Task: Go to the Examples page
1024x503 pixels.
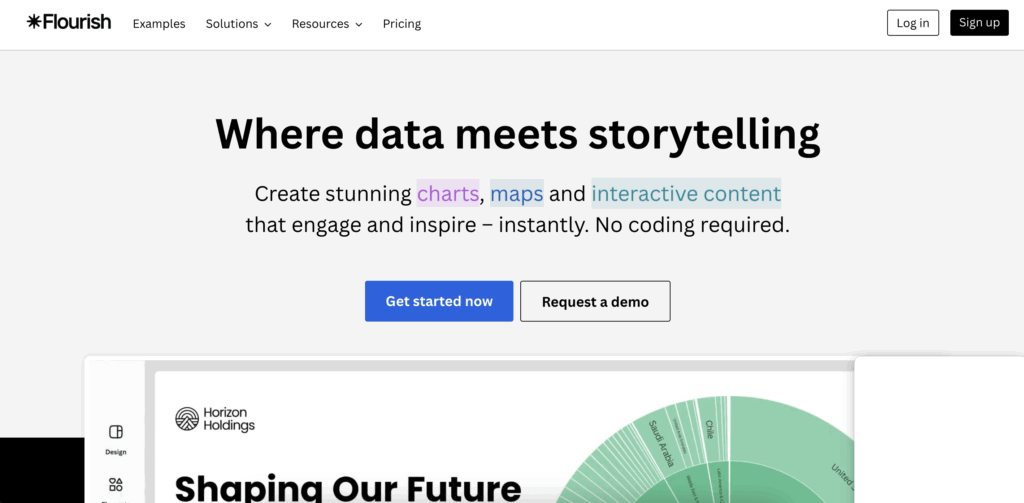Action: 159,24
